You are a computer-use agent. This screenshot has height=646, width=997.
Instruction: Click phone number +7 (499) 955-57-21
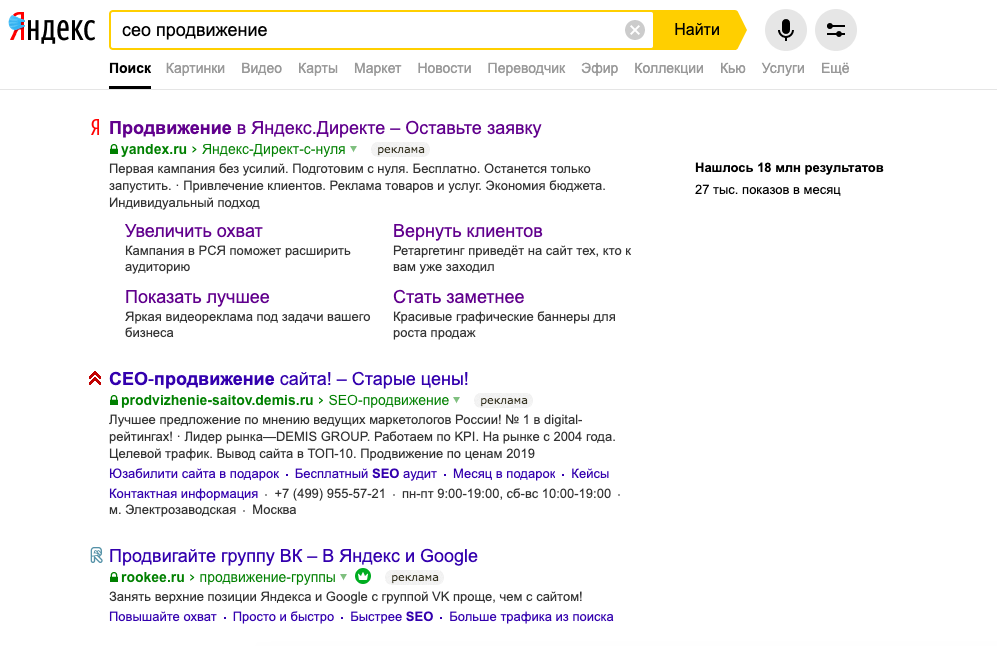[x=330, y=494]
